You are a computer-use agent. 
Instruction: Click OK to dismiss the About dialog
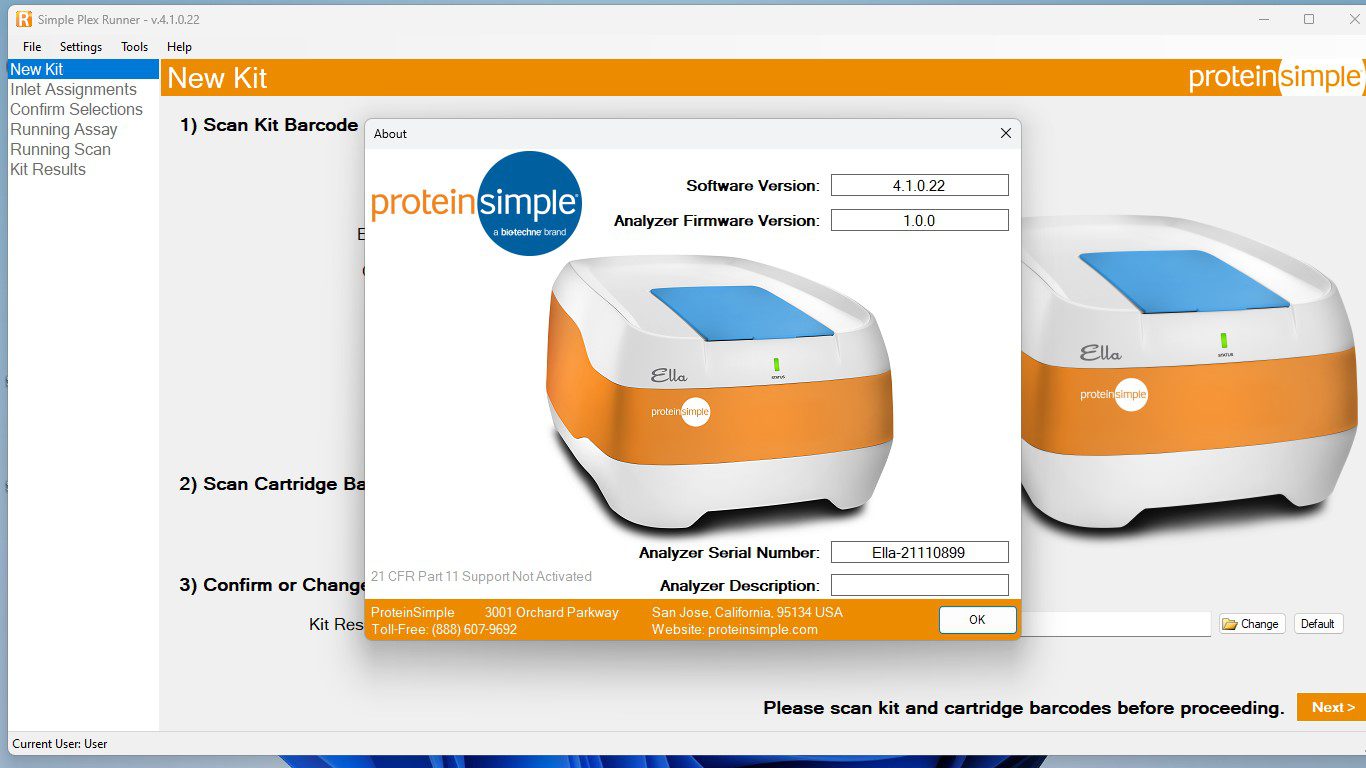pos(977,620)
